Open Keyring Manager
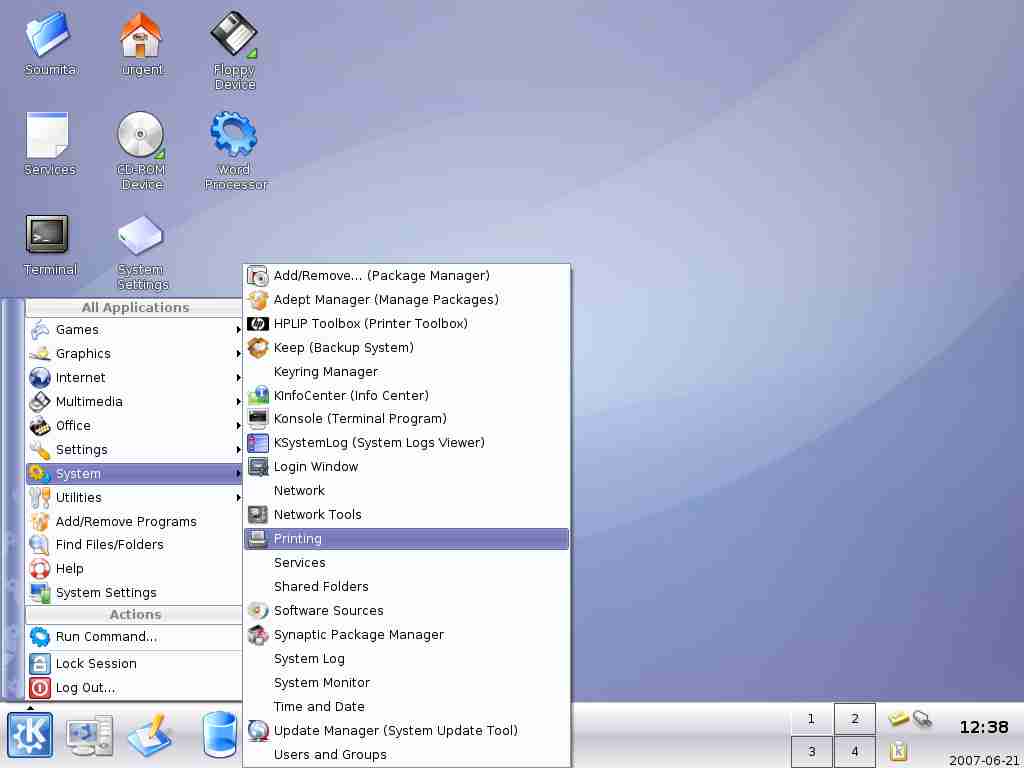This screenshot has width=1024, height=768. pos(406,372)
